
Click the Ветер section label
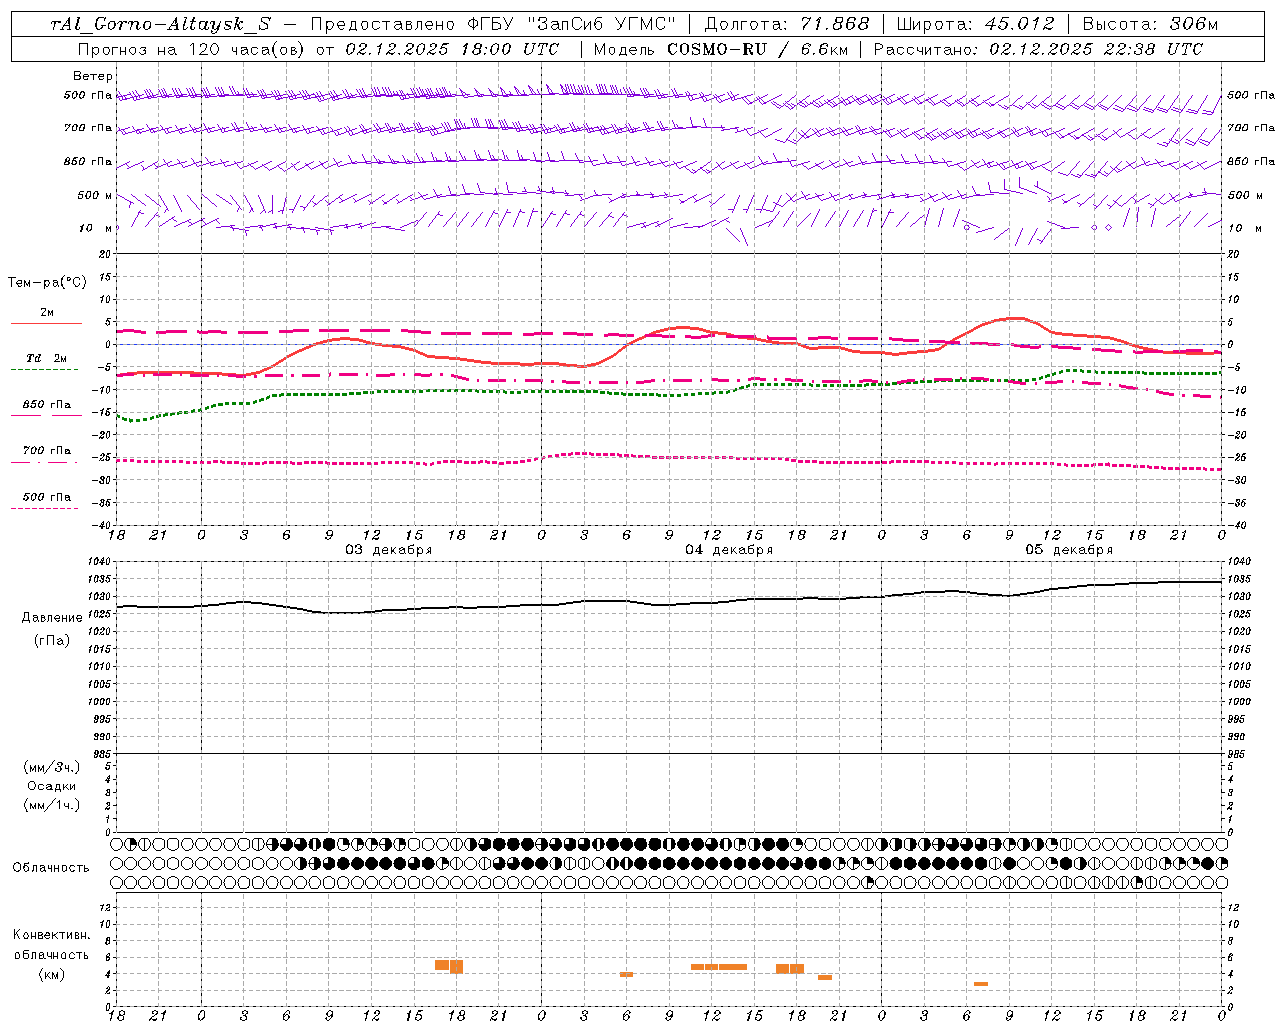[x=92, y=76]
